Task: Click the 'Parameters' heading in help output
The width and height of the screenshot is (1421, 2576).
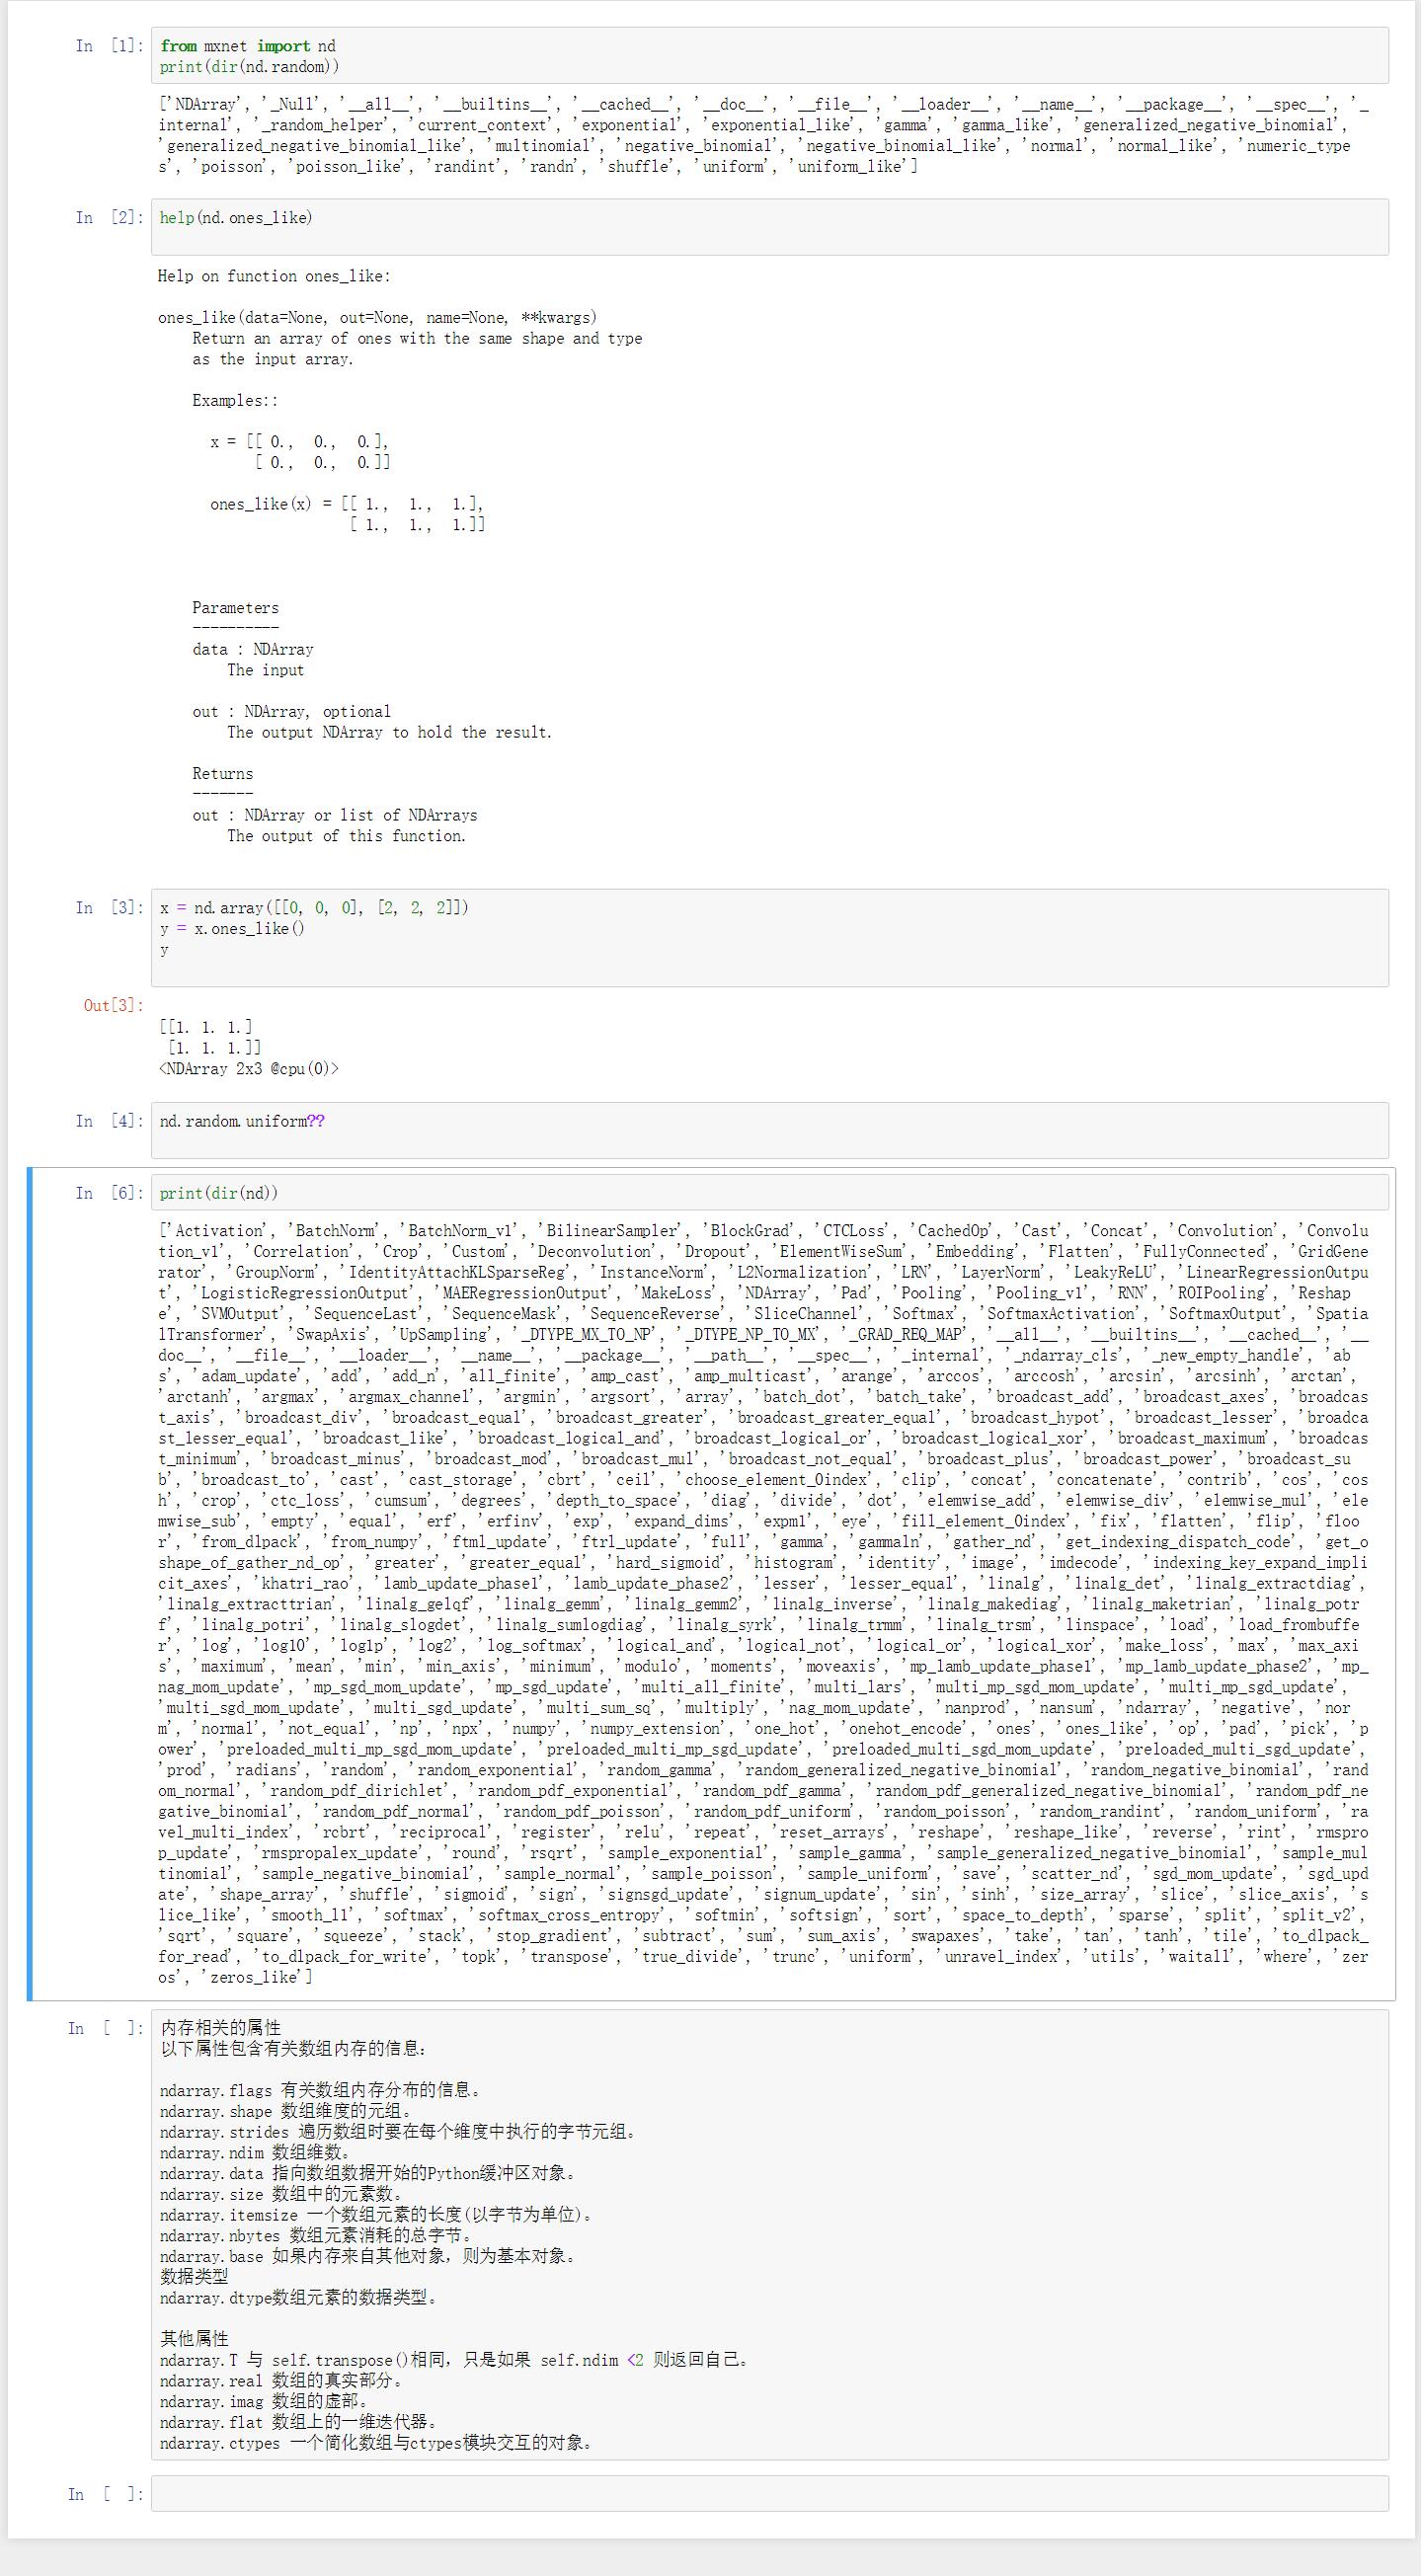Action: tap(236, 608)
